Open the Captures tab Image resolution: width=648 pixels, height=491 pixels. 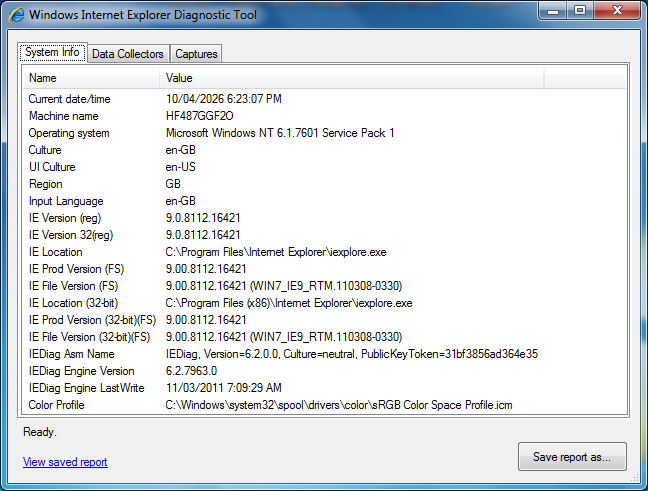point(196,54)
